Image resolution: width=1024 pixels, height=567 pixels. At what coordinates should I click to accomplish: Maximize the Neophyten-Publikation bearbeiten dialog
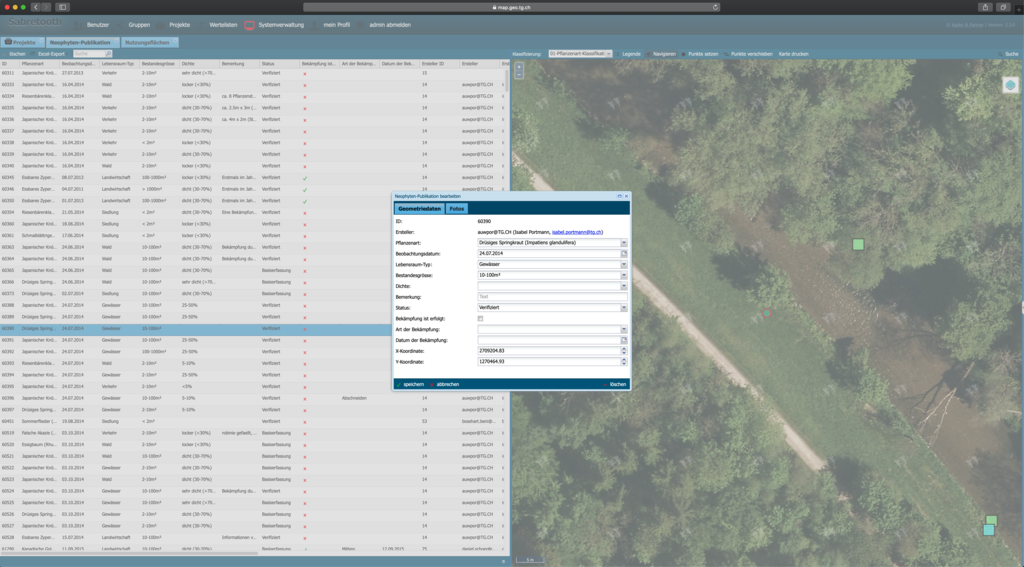point(619,196)
